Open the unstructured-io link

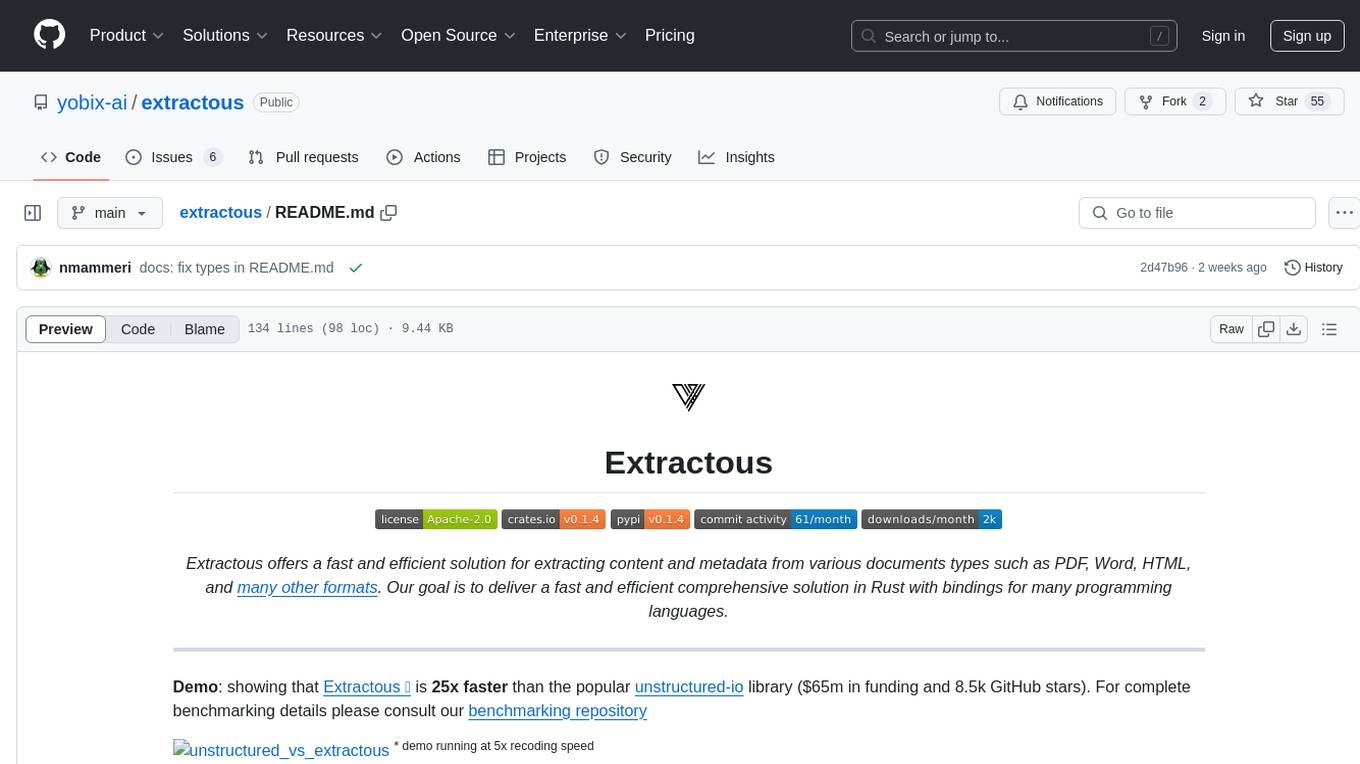click(689, 687)
